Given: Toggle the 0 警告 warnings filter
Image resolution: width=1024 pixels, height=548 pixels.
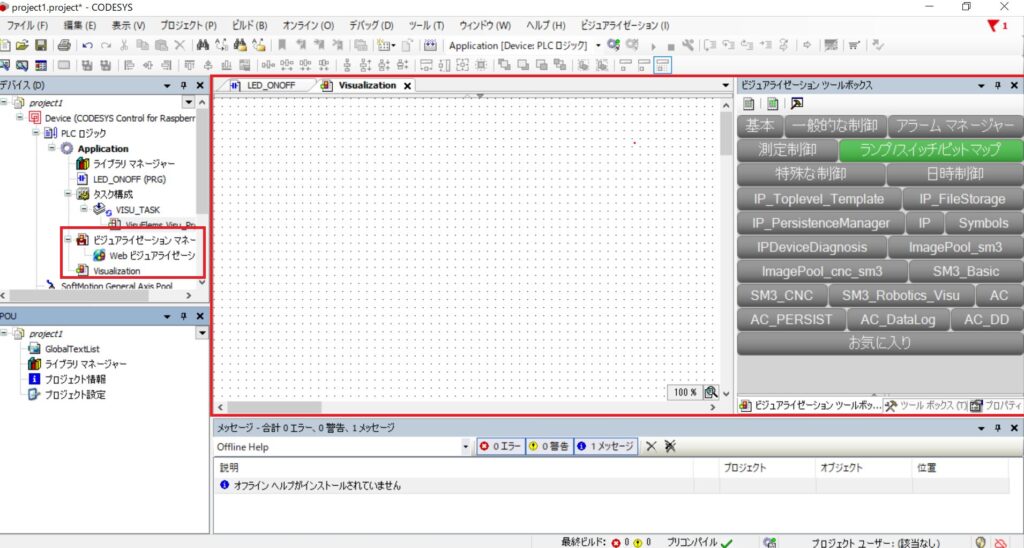Looking at the screenshot, I should point(548,446).
